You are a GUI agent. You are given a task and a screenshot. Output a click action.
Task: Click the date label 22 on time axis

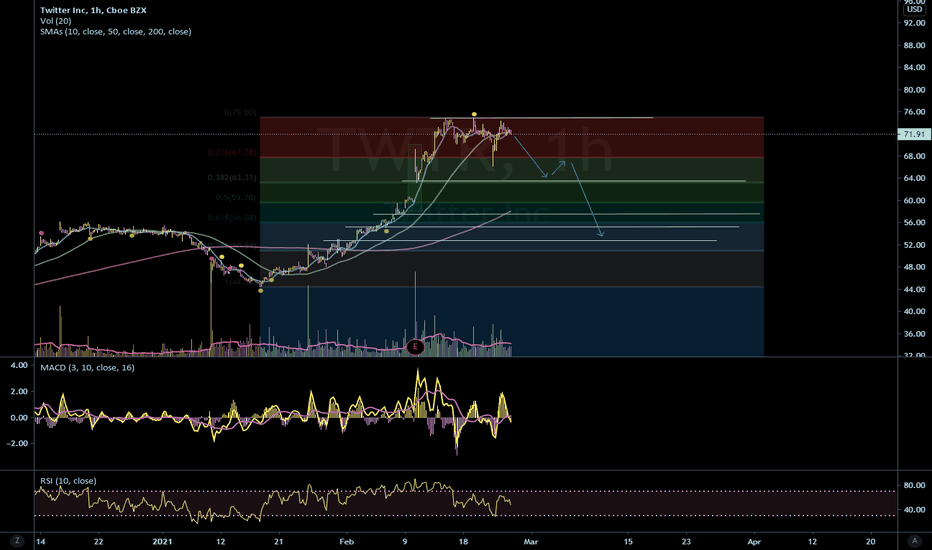(x=99, y=541)
